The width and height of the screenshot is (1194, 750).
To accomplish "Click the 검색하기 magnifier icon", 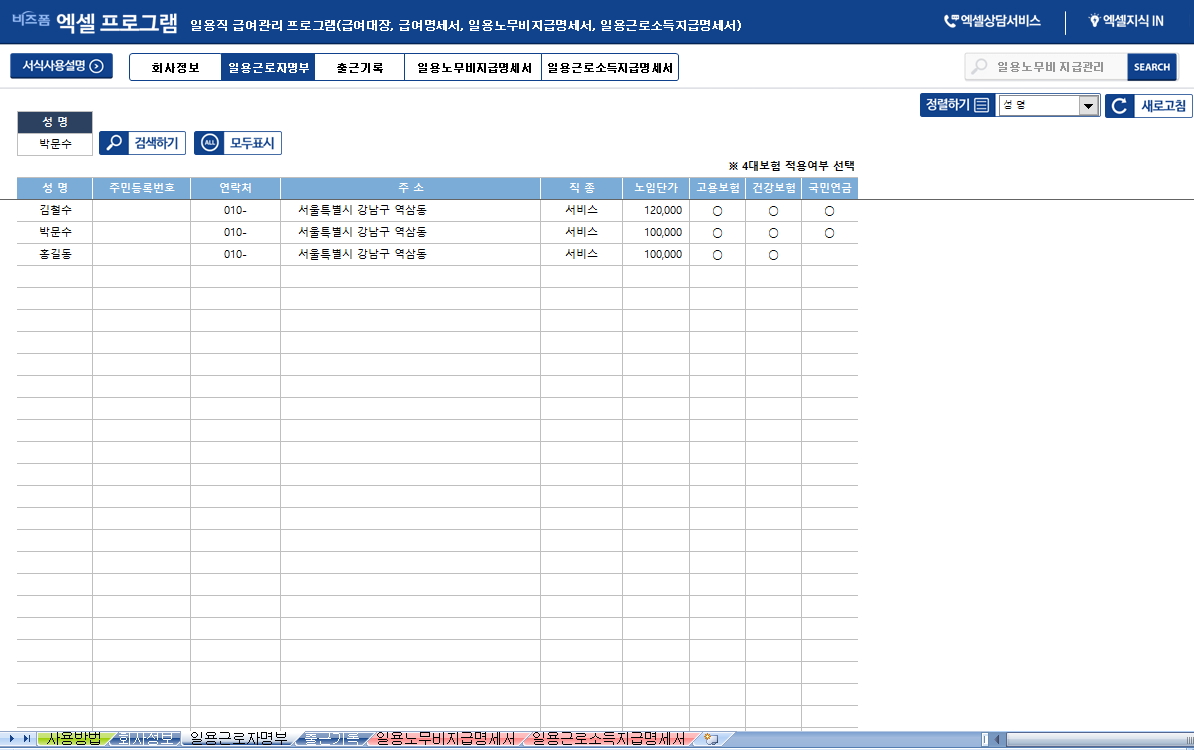I will pos(115,143).
